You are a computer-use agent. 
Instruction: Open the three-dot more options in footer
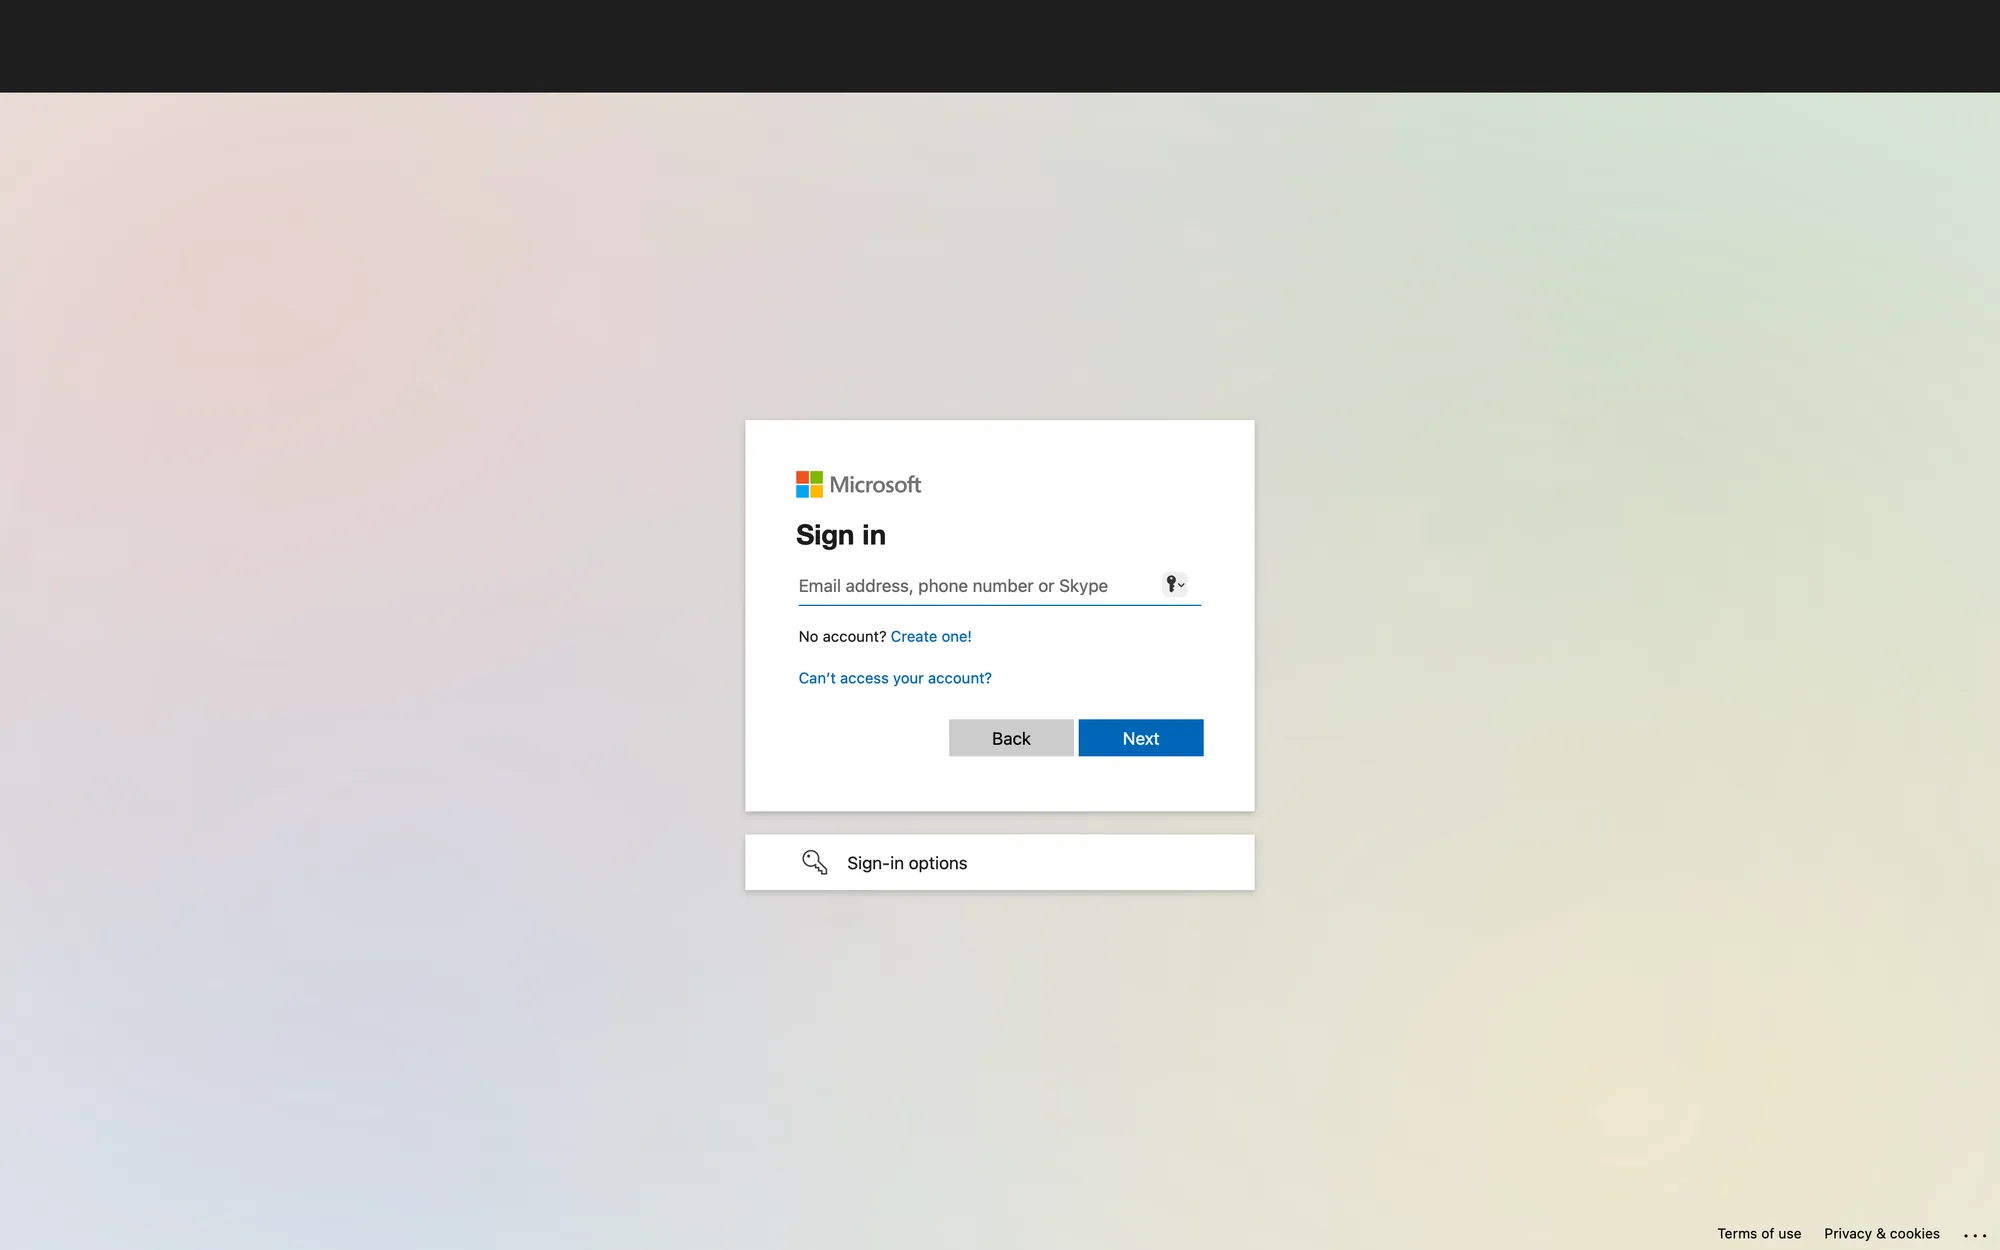[1974, 1235]
